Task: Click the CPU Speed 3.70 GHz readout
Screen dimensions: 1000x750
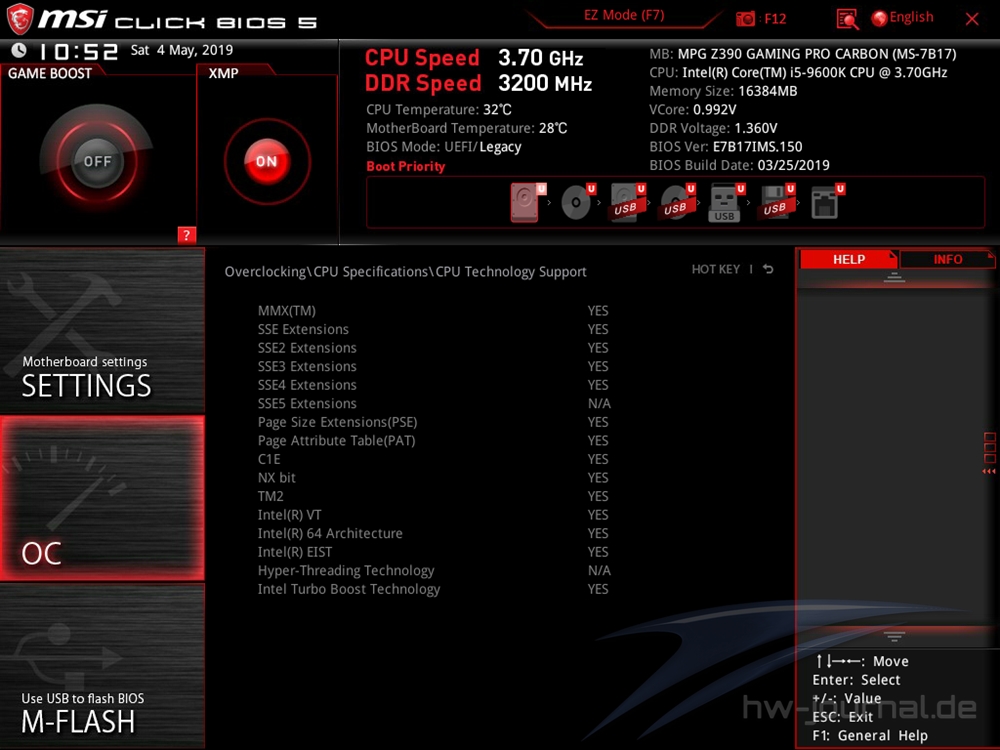Action: (x=474, y=58)
